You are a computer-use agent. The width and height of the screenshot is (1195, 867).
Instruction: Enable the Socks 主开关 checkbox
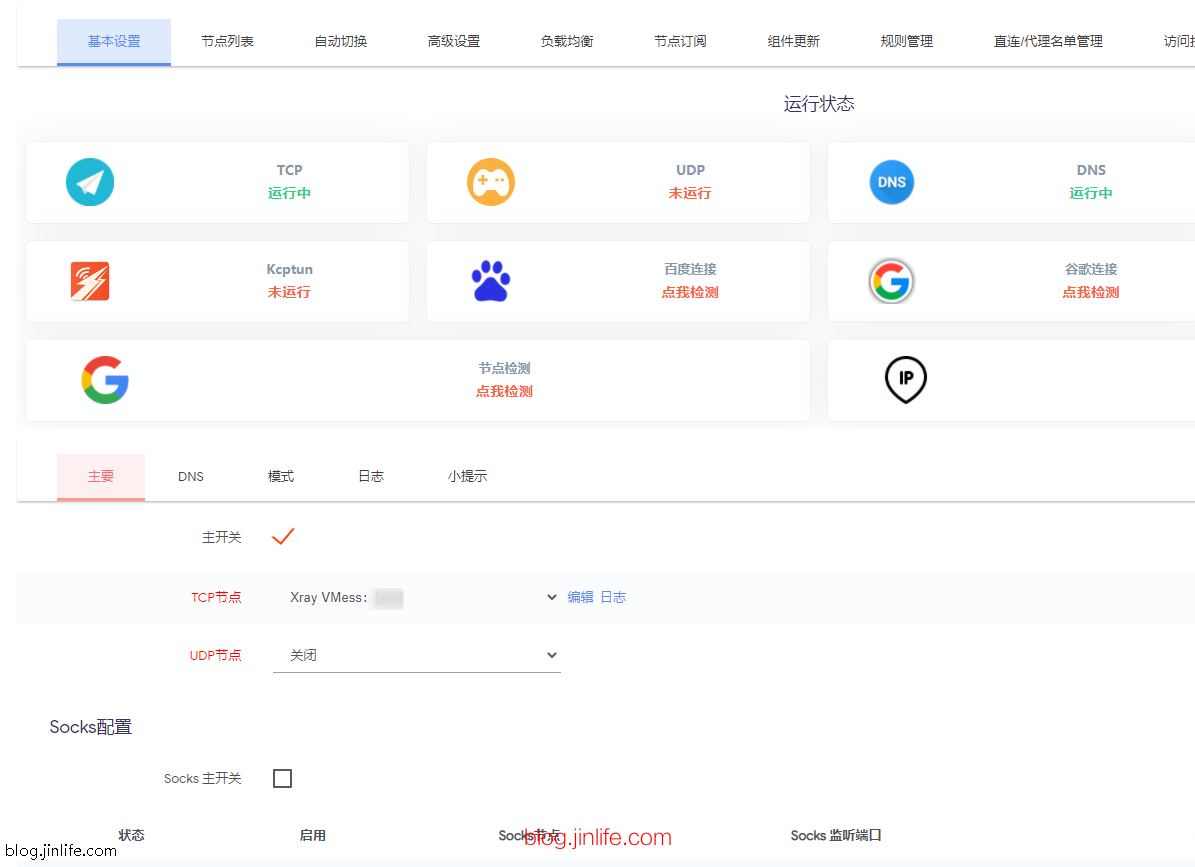coord(283,778)
